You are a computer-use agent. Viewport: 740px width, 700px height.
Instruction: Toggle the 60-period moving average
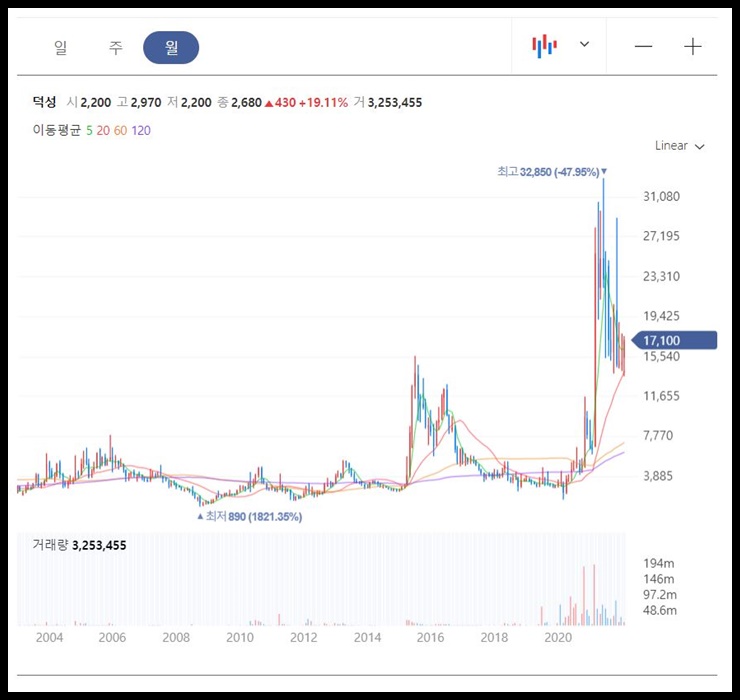(x=120, y=131)
